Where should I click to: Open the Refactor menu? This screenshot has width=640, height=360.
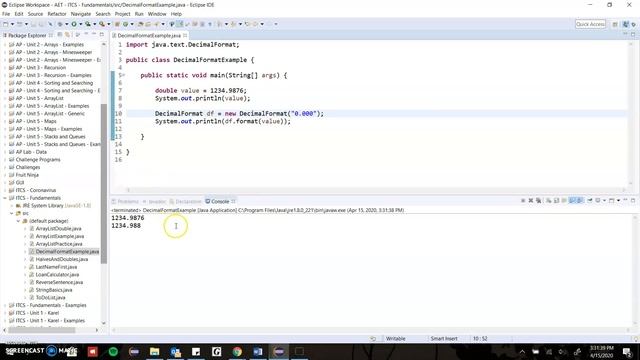click(x=57, y=14)
